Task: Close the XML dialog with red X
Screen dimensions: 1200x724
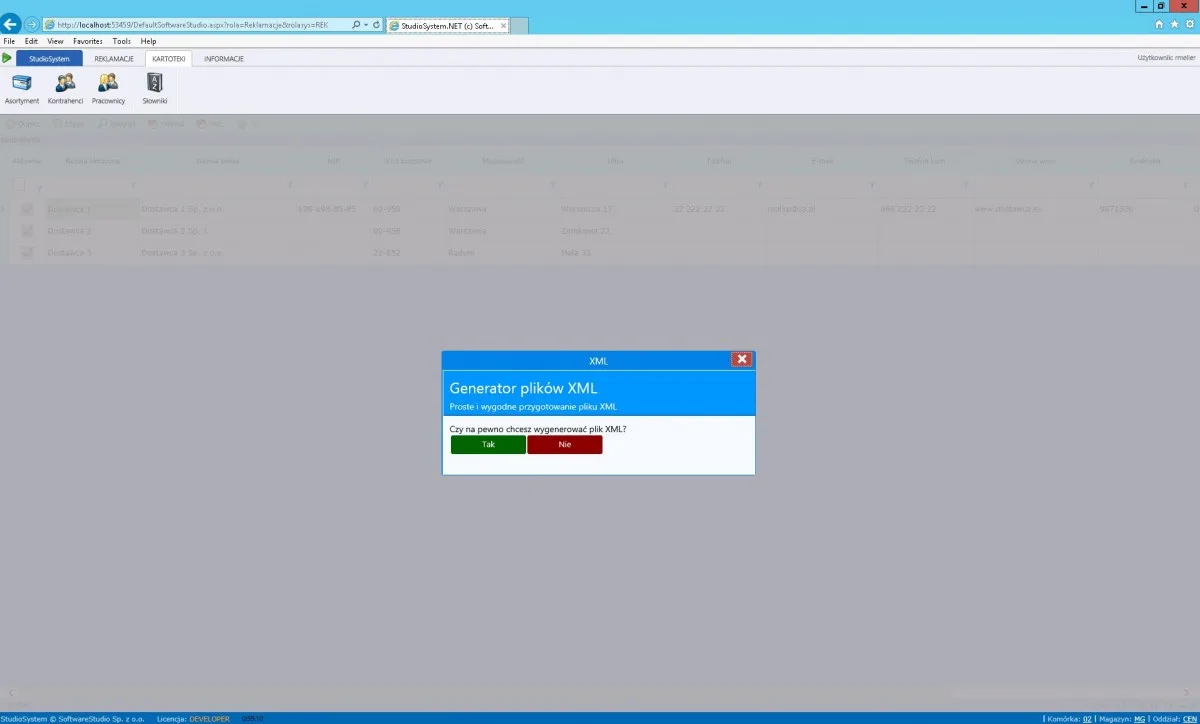Action: point(741,359)
